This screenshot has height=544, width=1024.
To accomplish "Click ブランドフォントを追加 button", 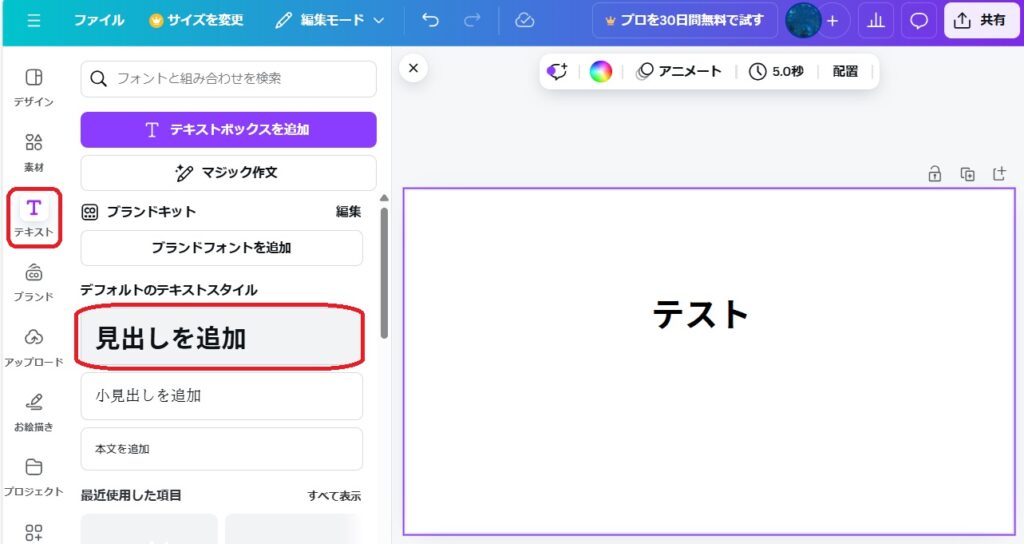I will [221, 248].
